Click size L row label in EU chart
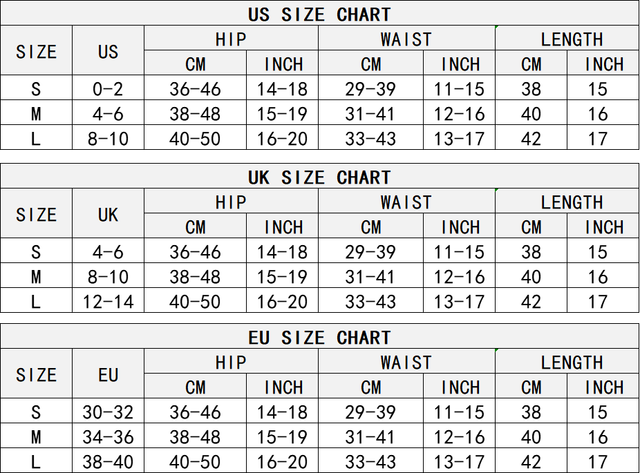 tap(37, 461)
